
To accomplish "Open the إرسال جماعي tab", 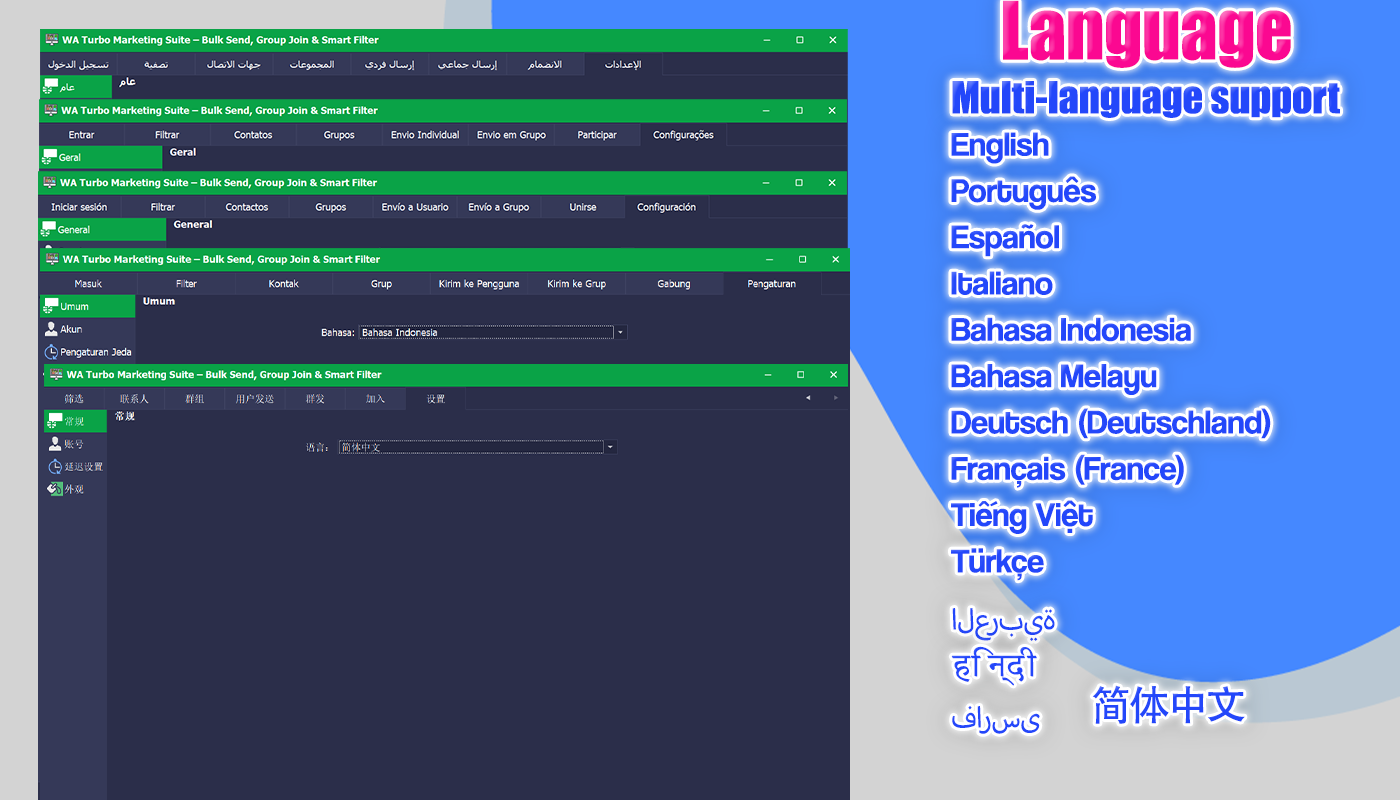I will [x=467, y=64].
